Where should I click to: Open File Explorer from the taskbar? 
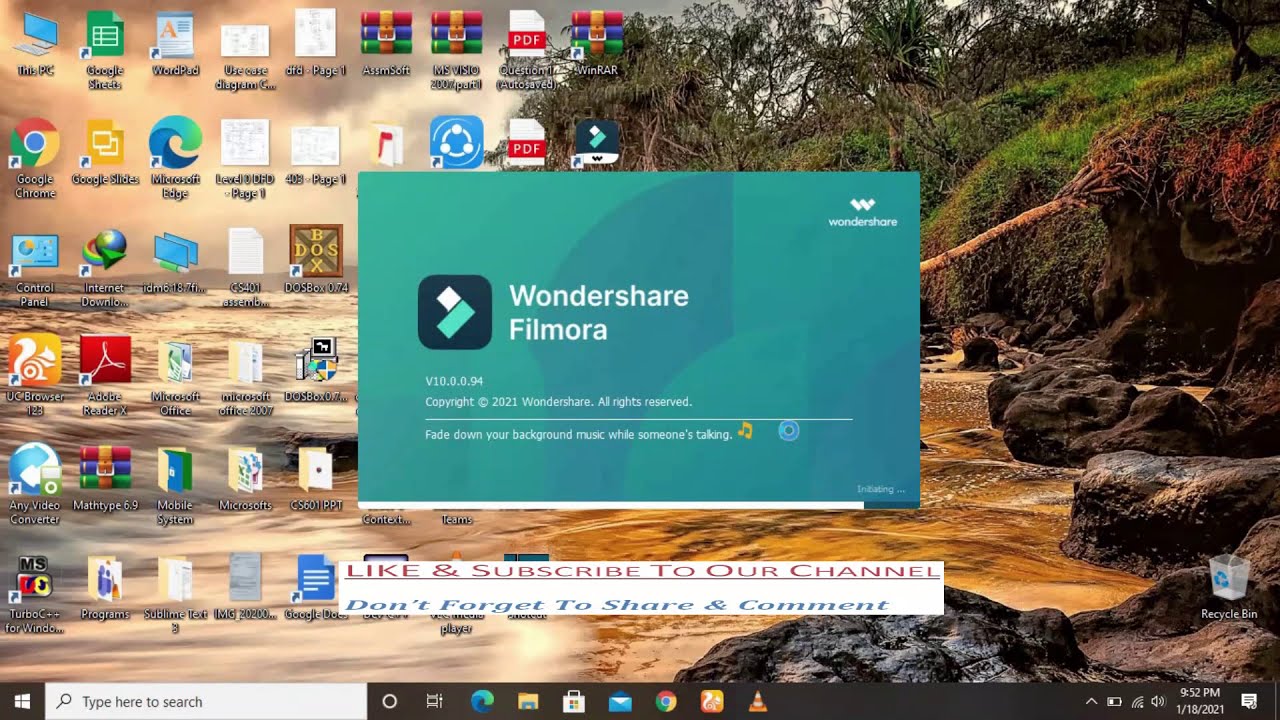point(528,701)
